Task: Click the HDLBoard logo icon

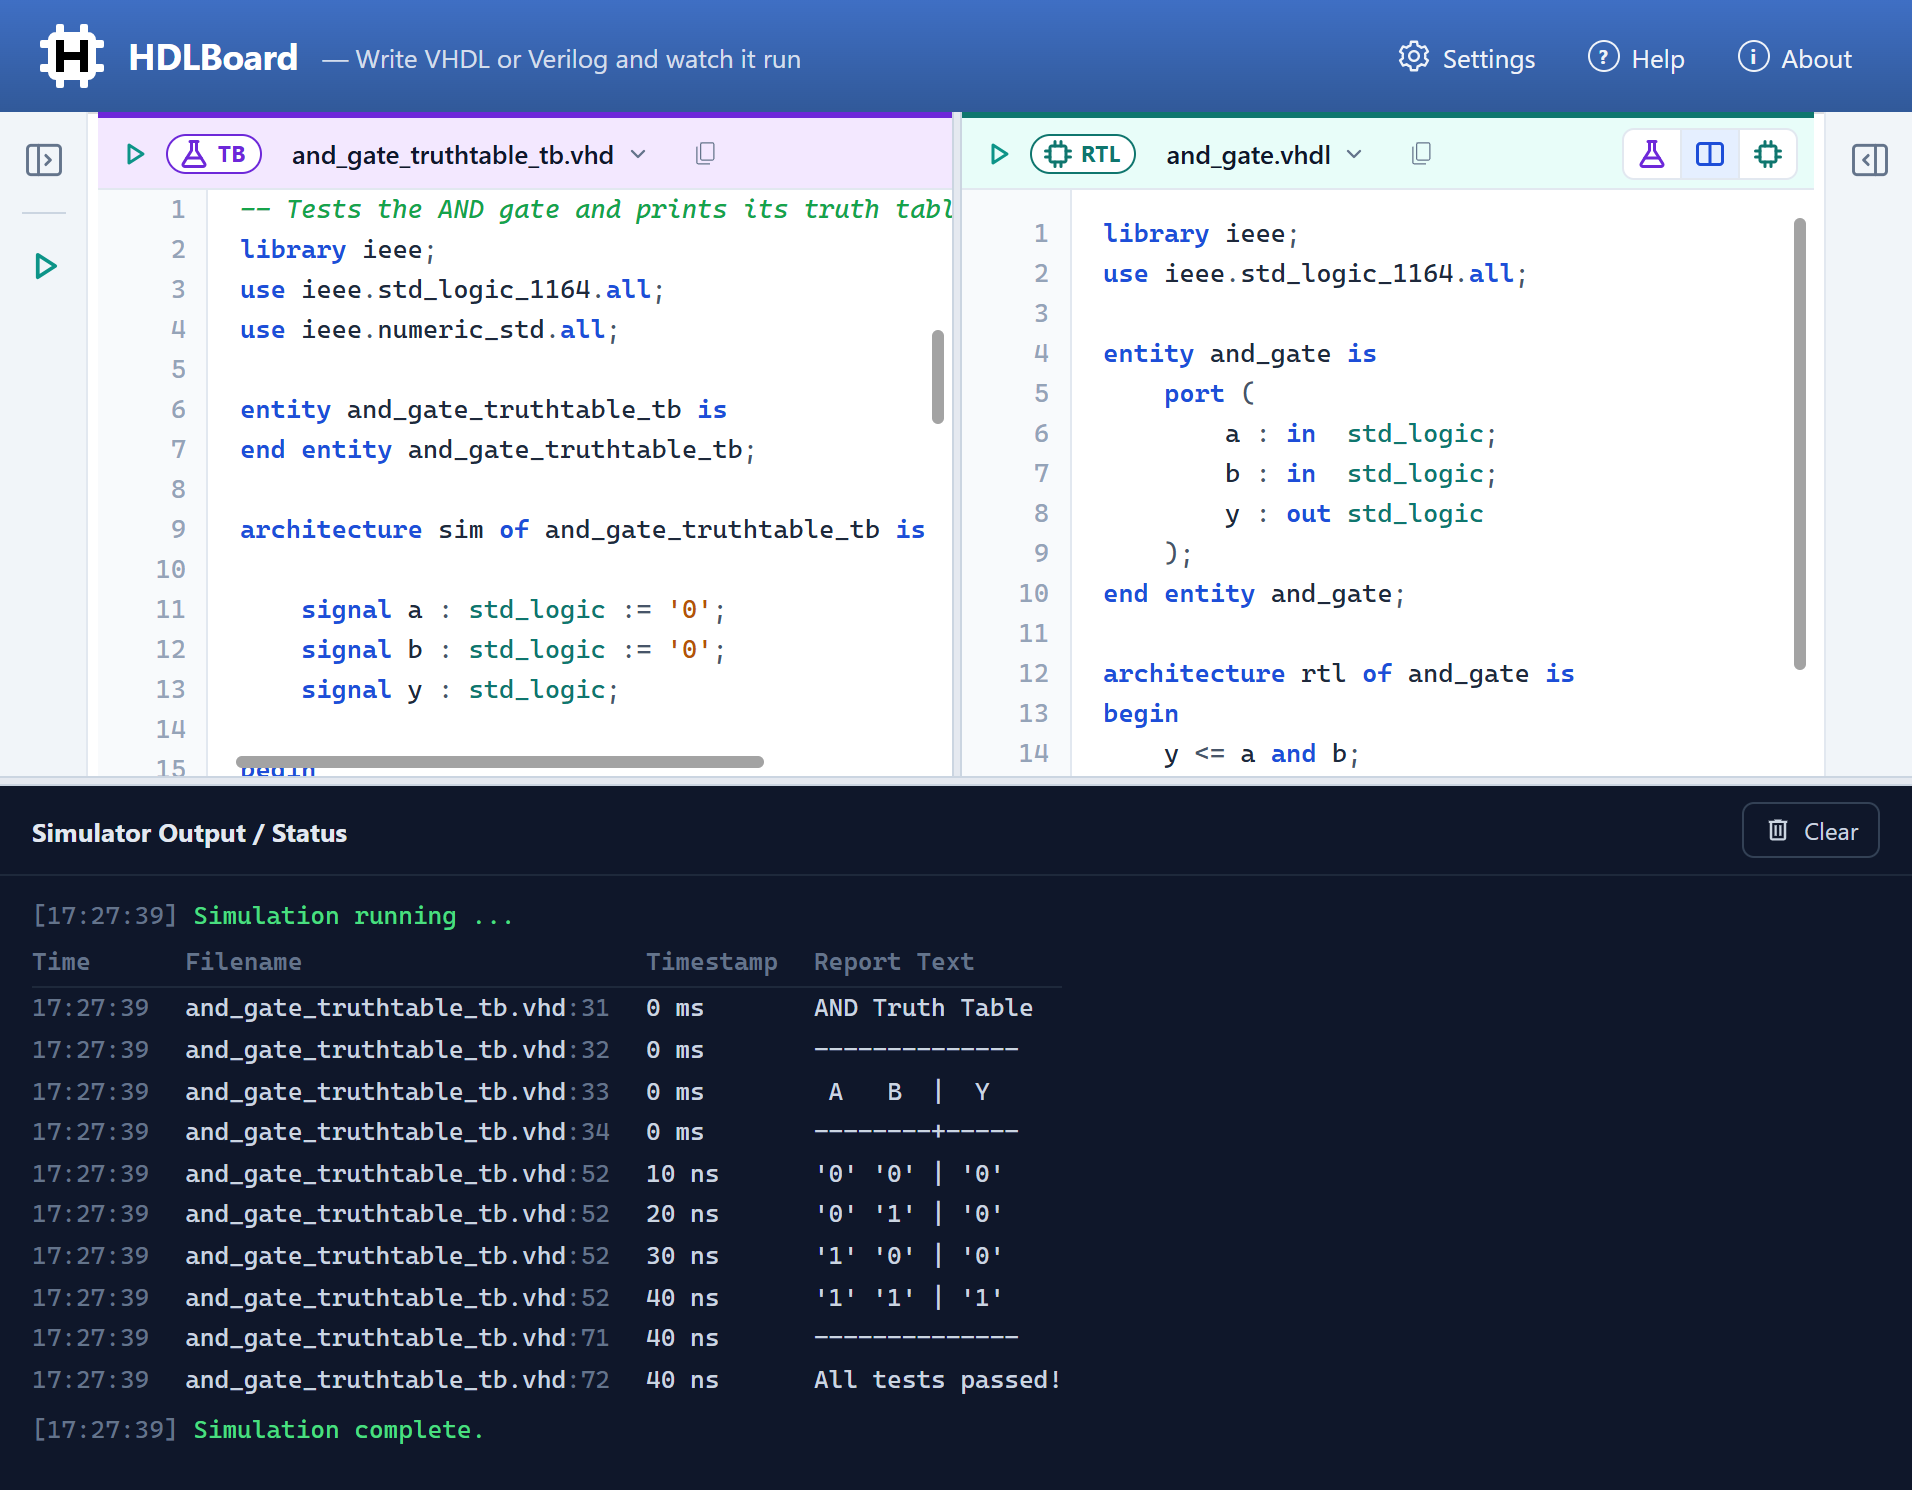Action: point(71,56)
